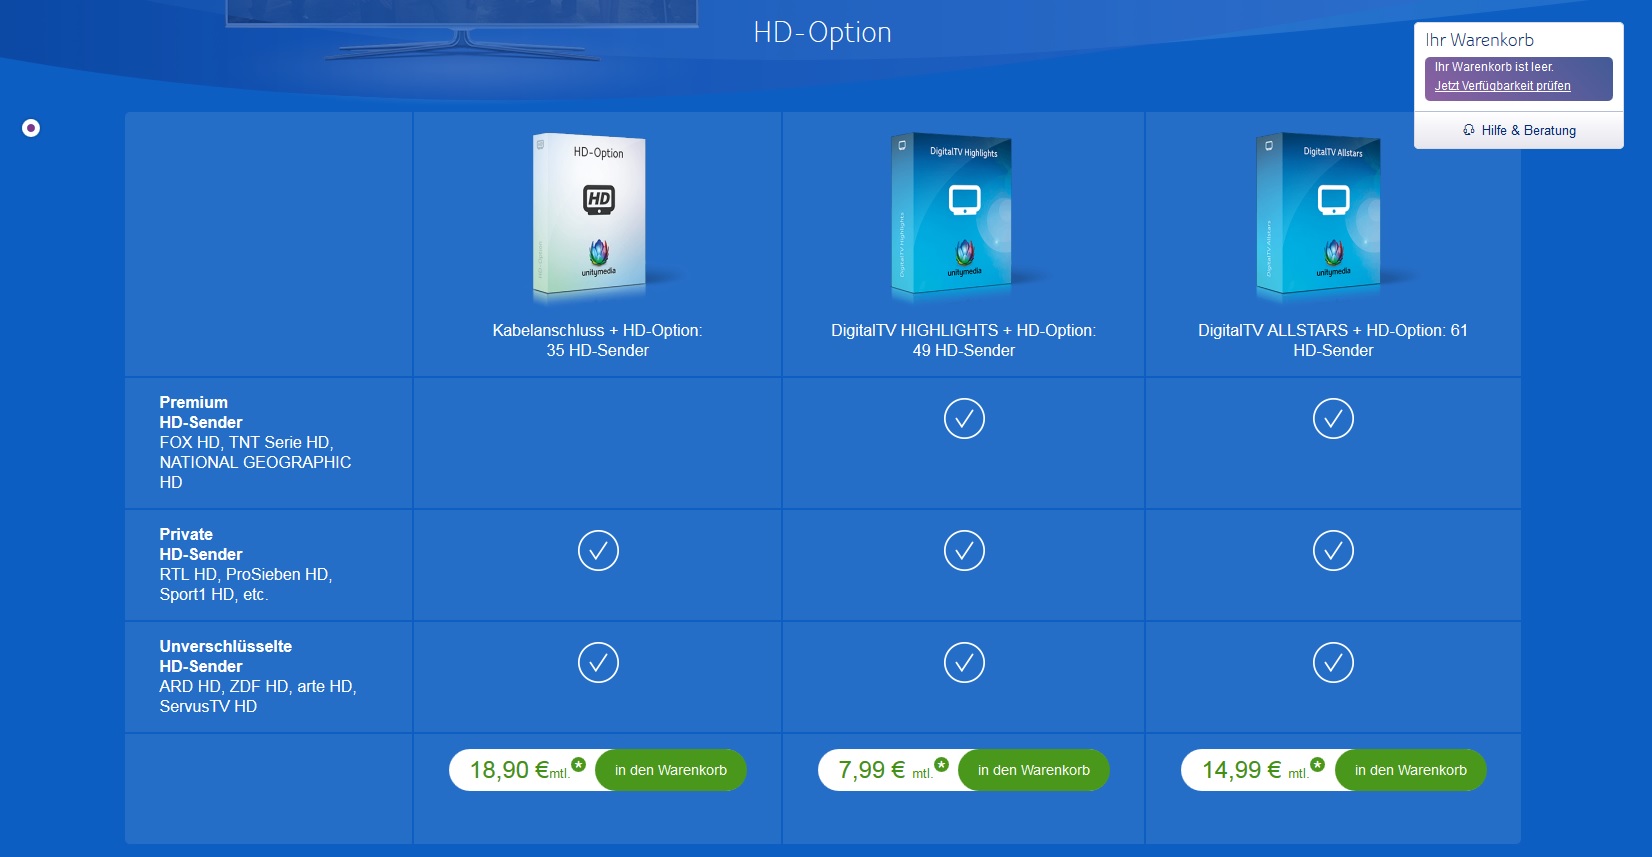Click the HD-Option section heading
Image resolution: width=1652 pixels, height=857 pixels.
(x=822, y=33)
